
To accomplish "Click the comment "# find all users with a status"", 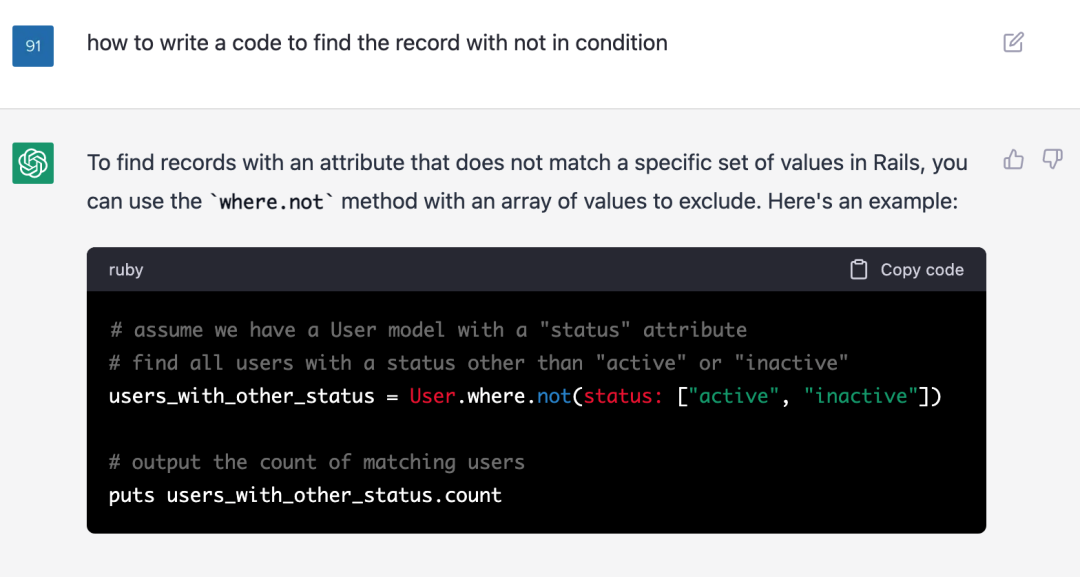I will tap(478, 363).
